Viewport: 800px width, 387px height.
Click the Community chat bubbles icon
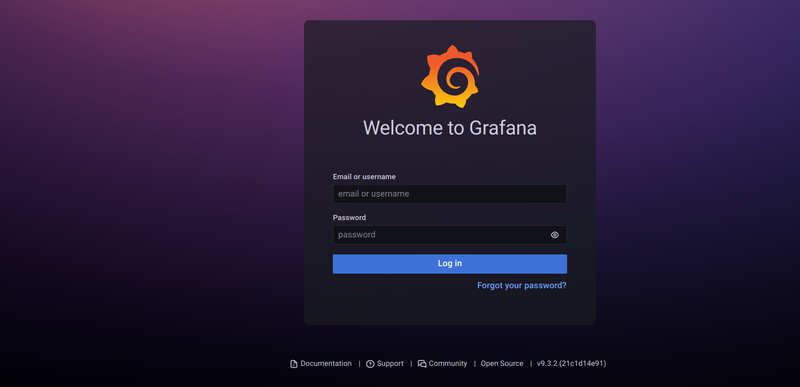pos(422,364)
